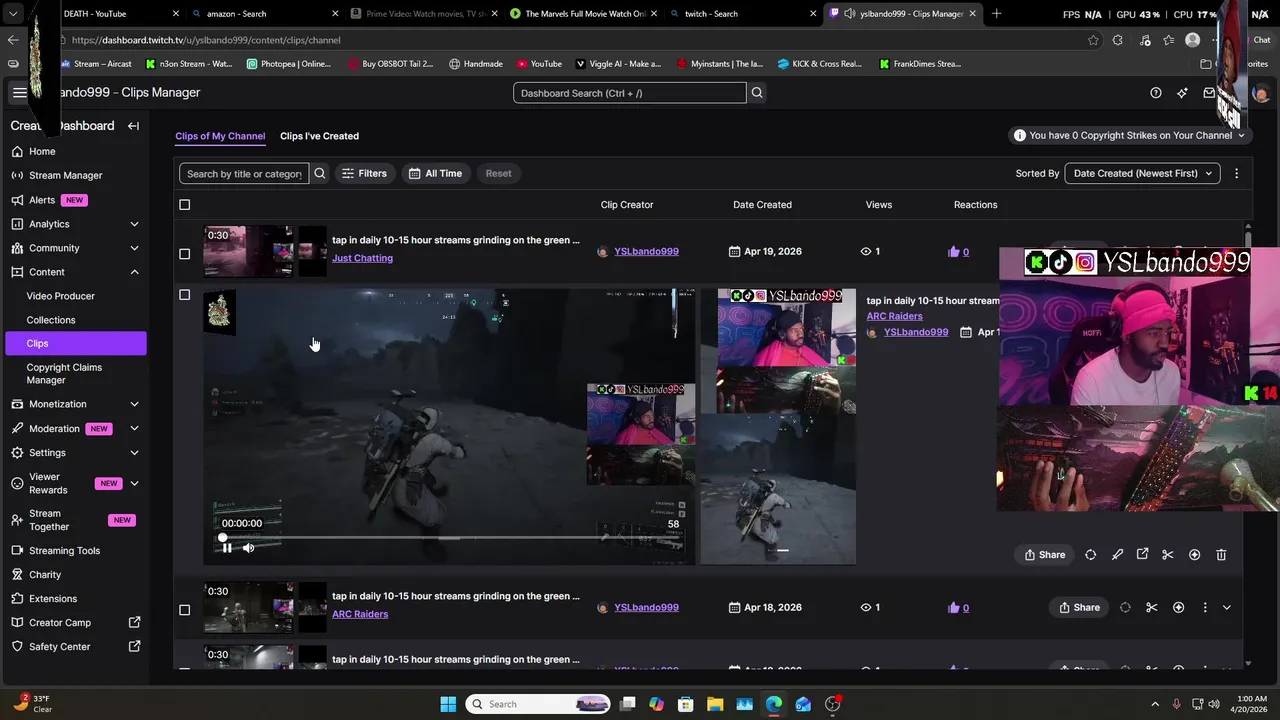1280x720 pixels.
Task: Click the sparkle icon beside help
Action: [1182, 93]
